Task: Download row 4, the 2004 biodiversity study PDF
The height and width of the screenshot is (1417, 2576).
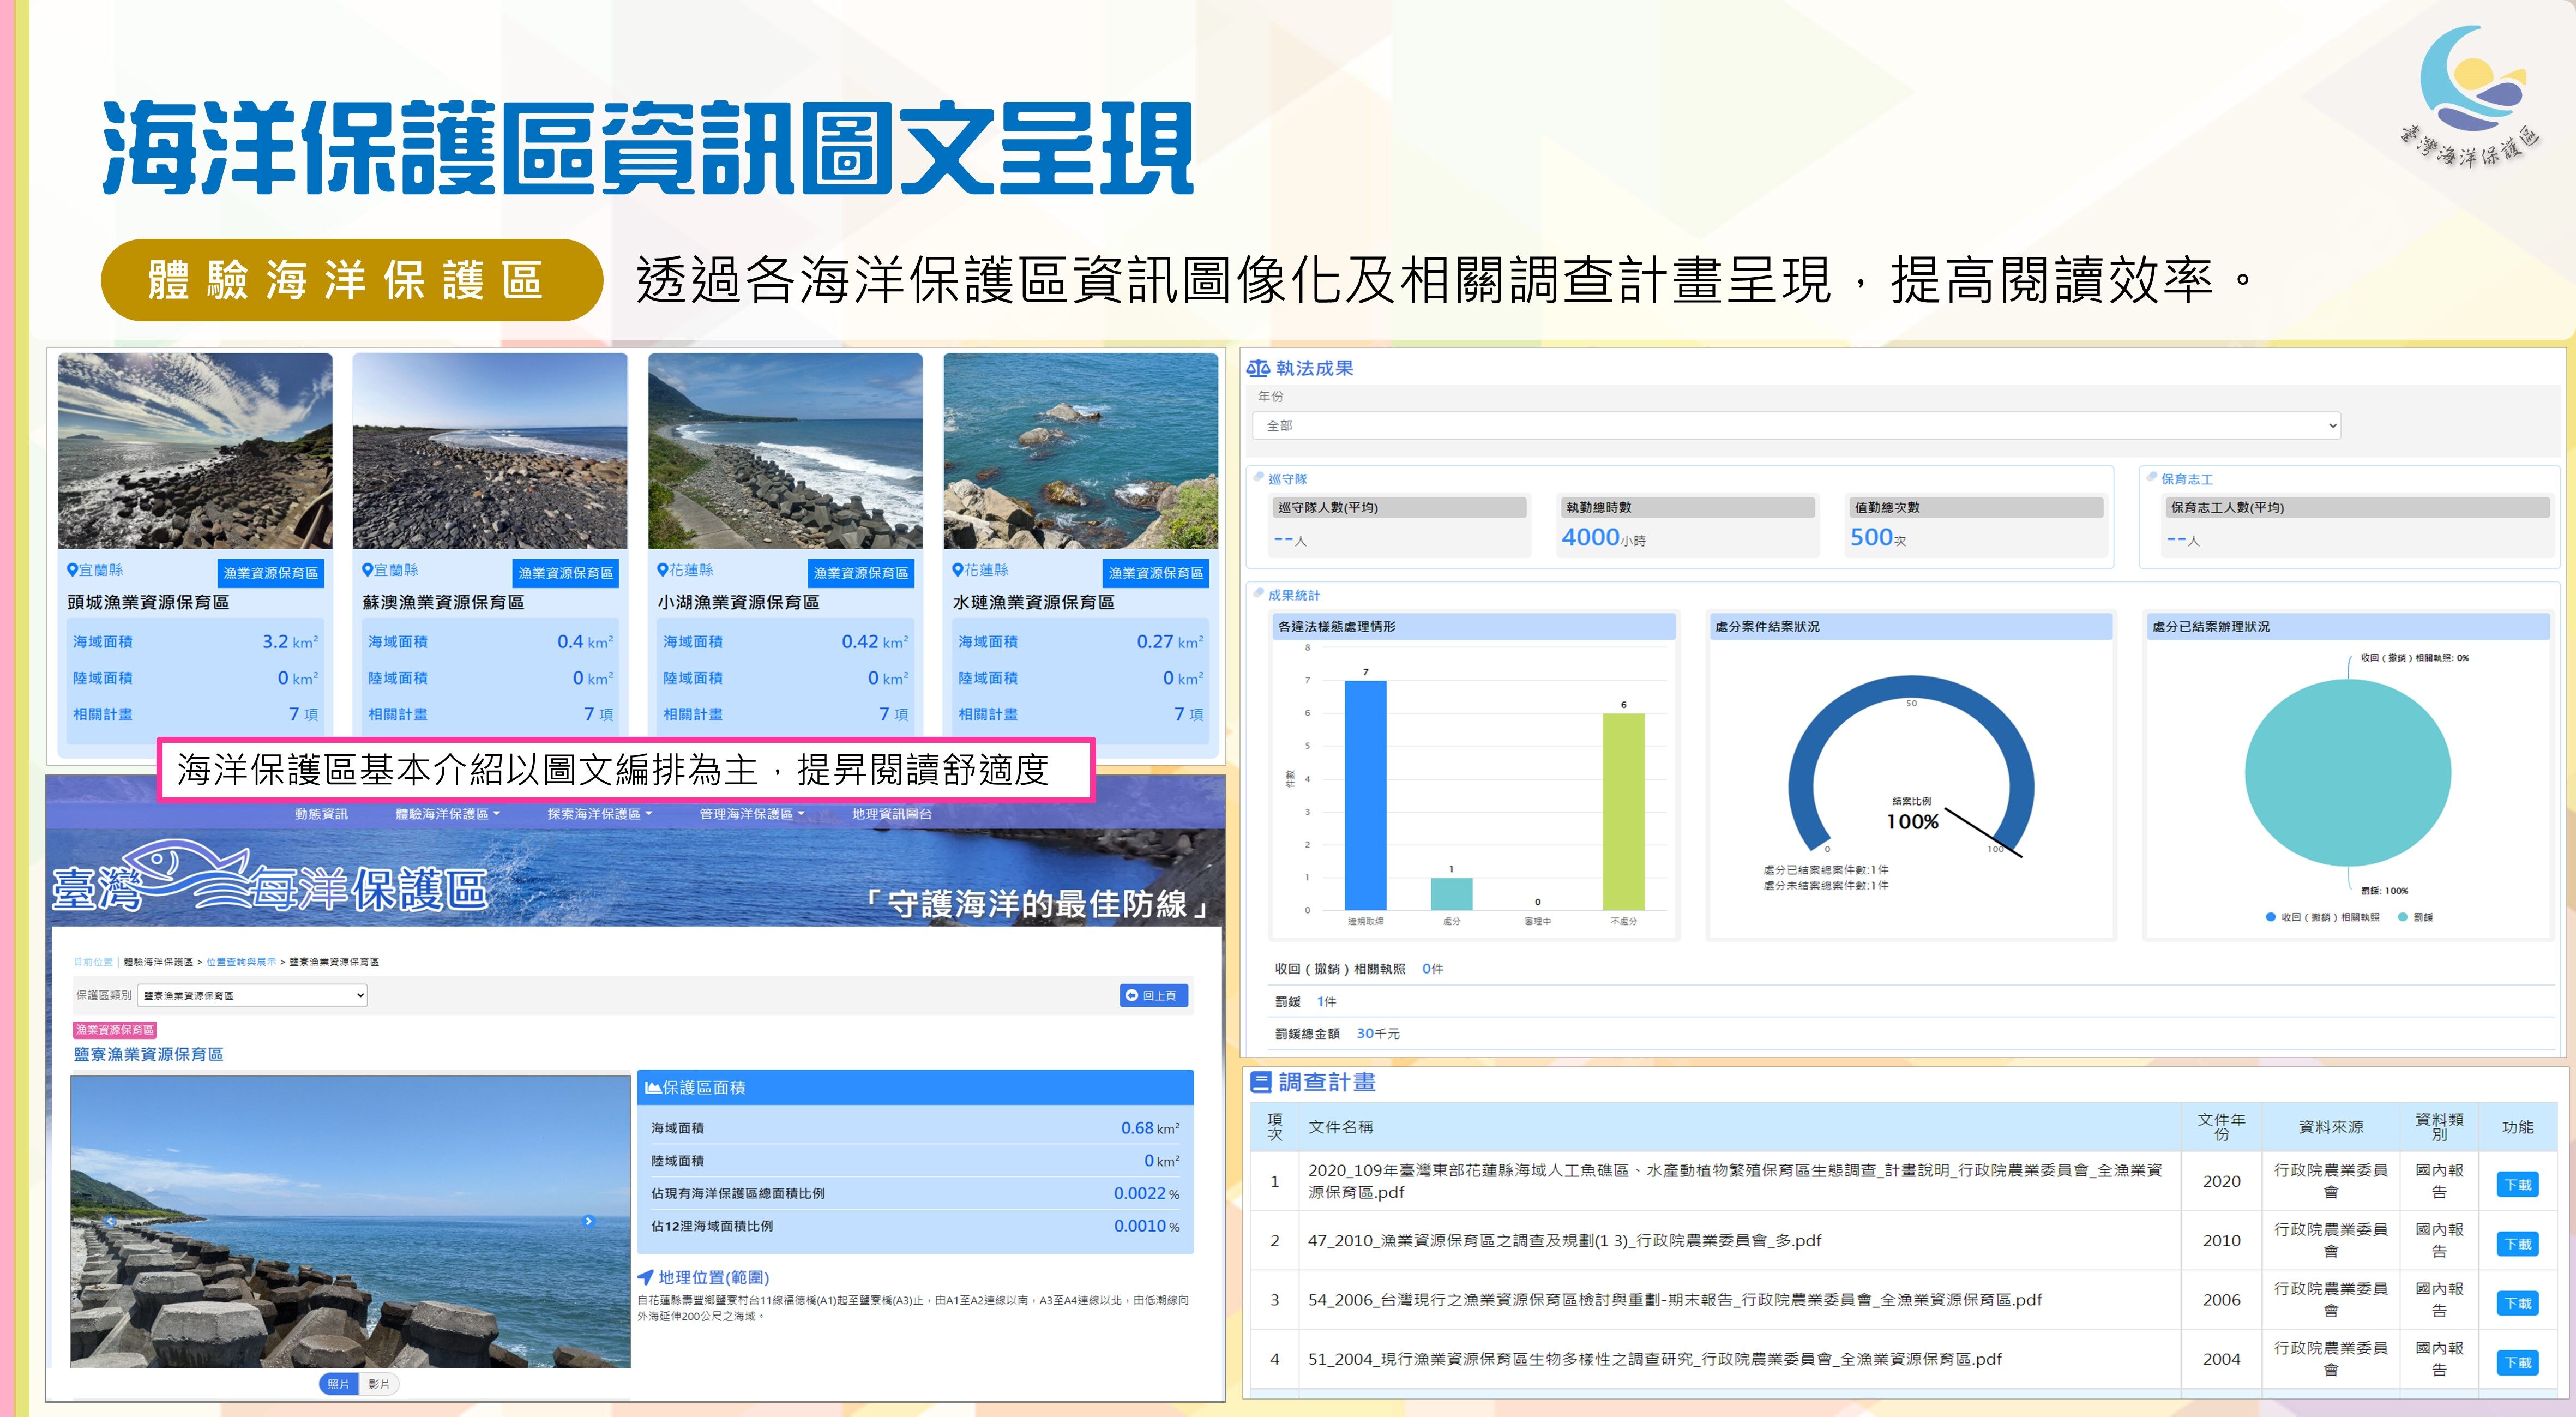Action: [x=2517, y=1362]
